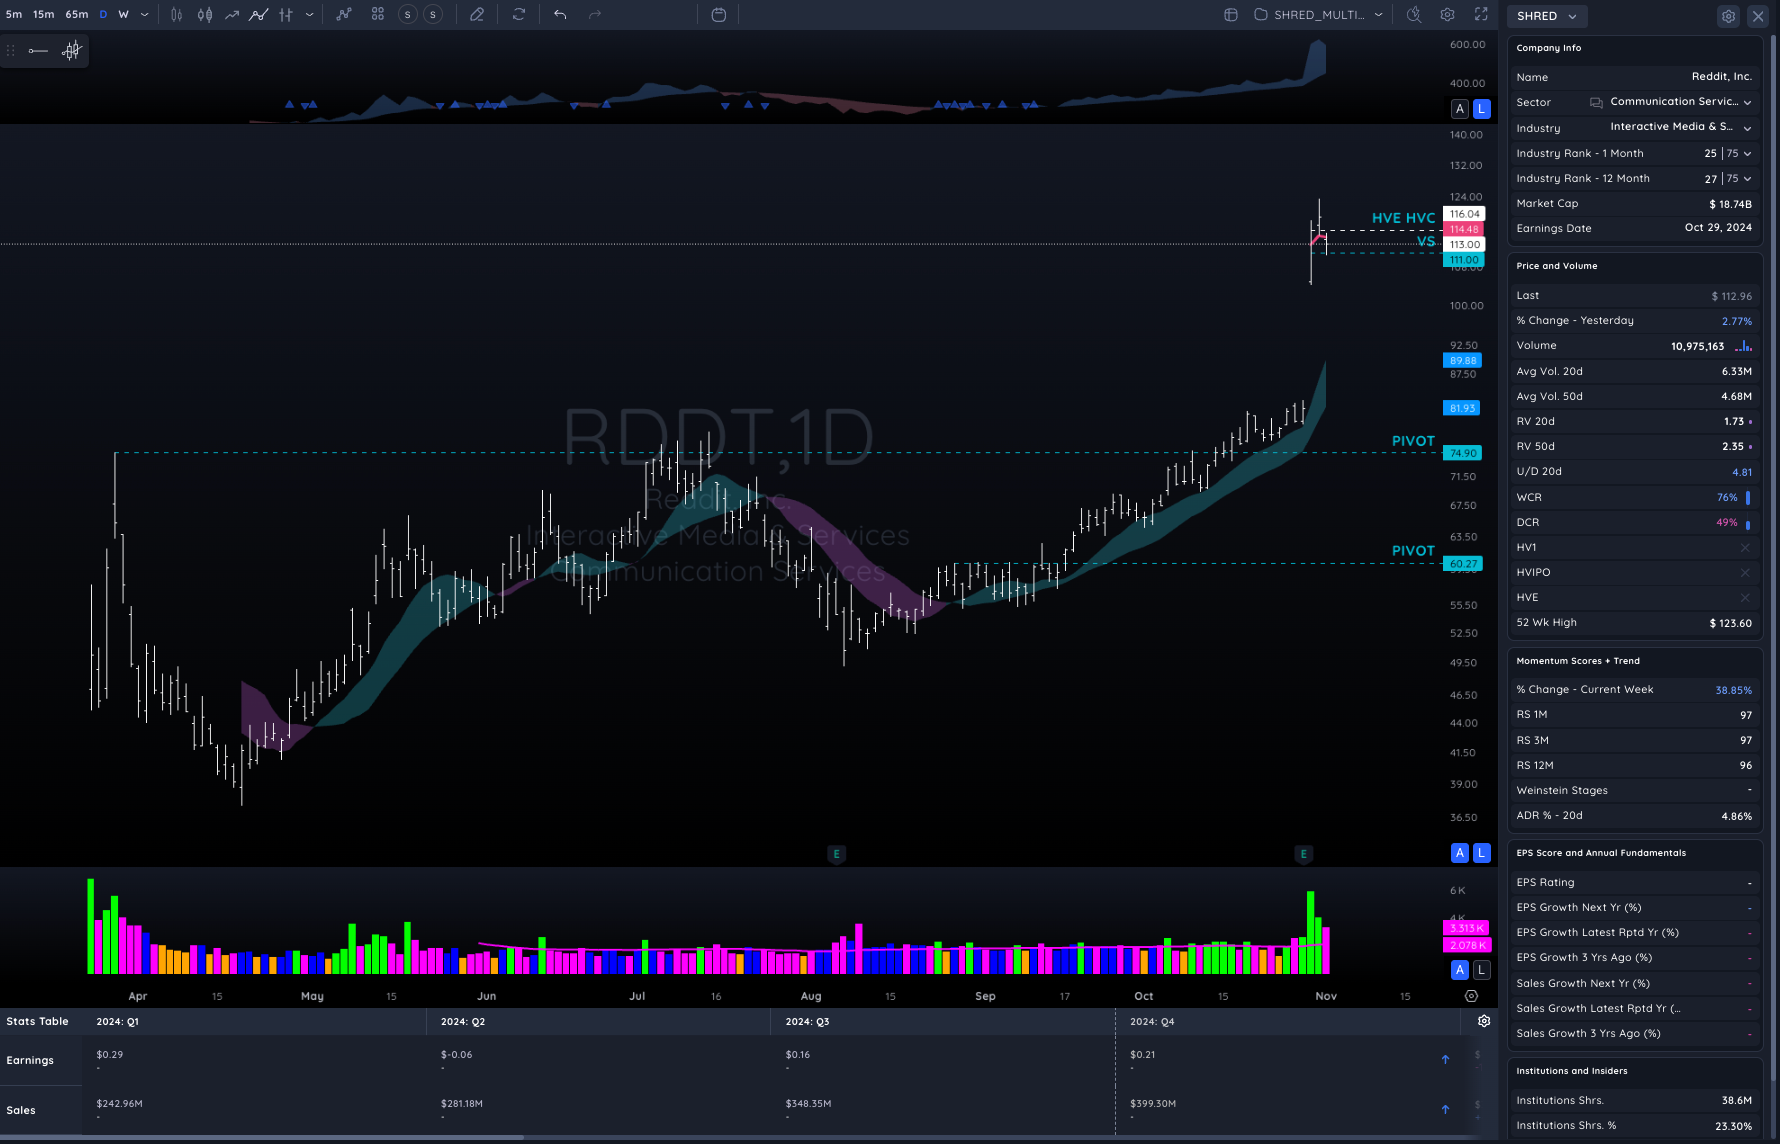Click the 111.00 VS price label
This screenshot has height=1144, width=1780.
[x=1464, y=260]
